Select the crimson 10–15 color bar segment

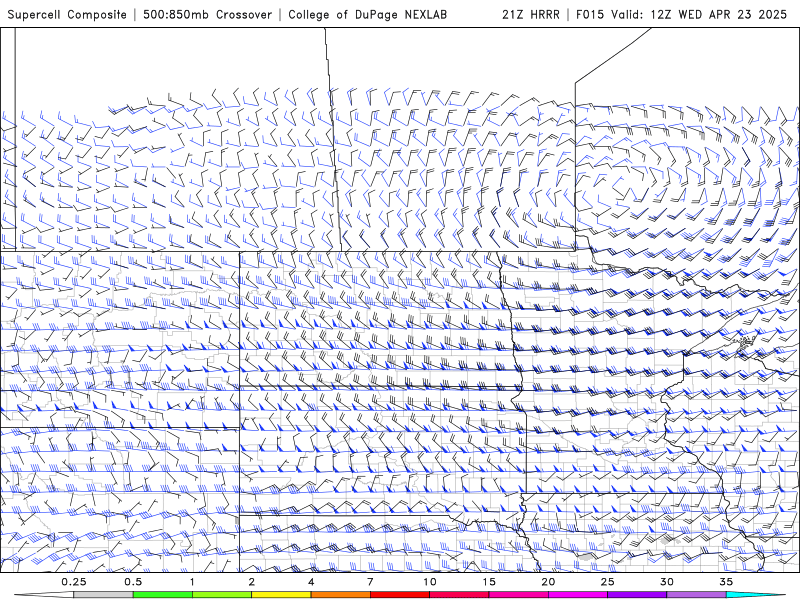tap(459, 595)
